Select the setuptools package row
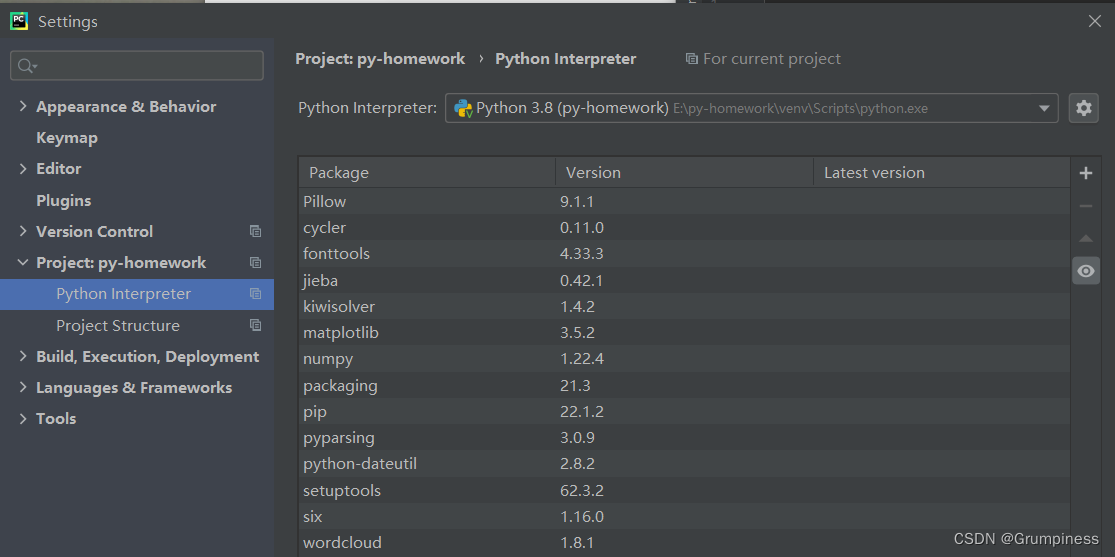Viewport: 1115px width, 557px height. click(684, 491)
